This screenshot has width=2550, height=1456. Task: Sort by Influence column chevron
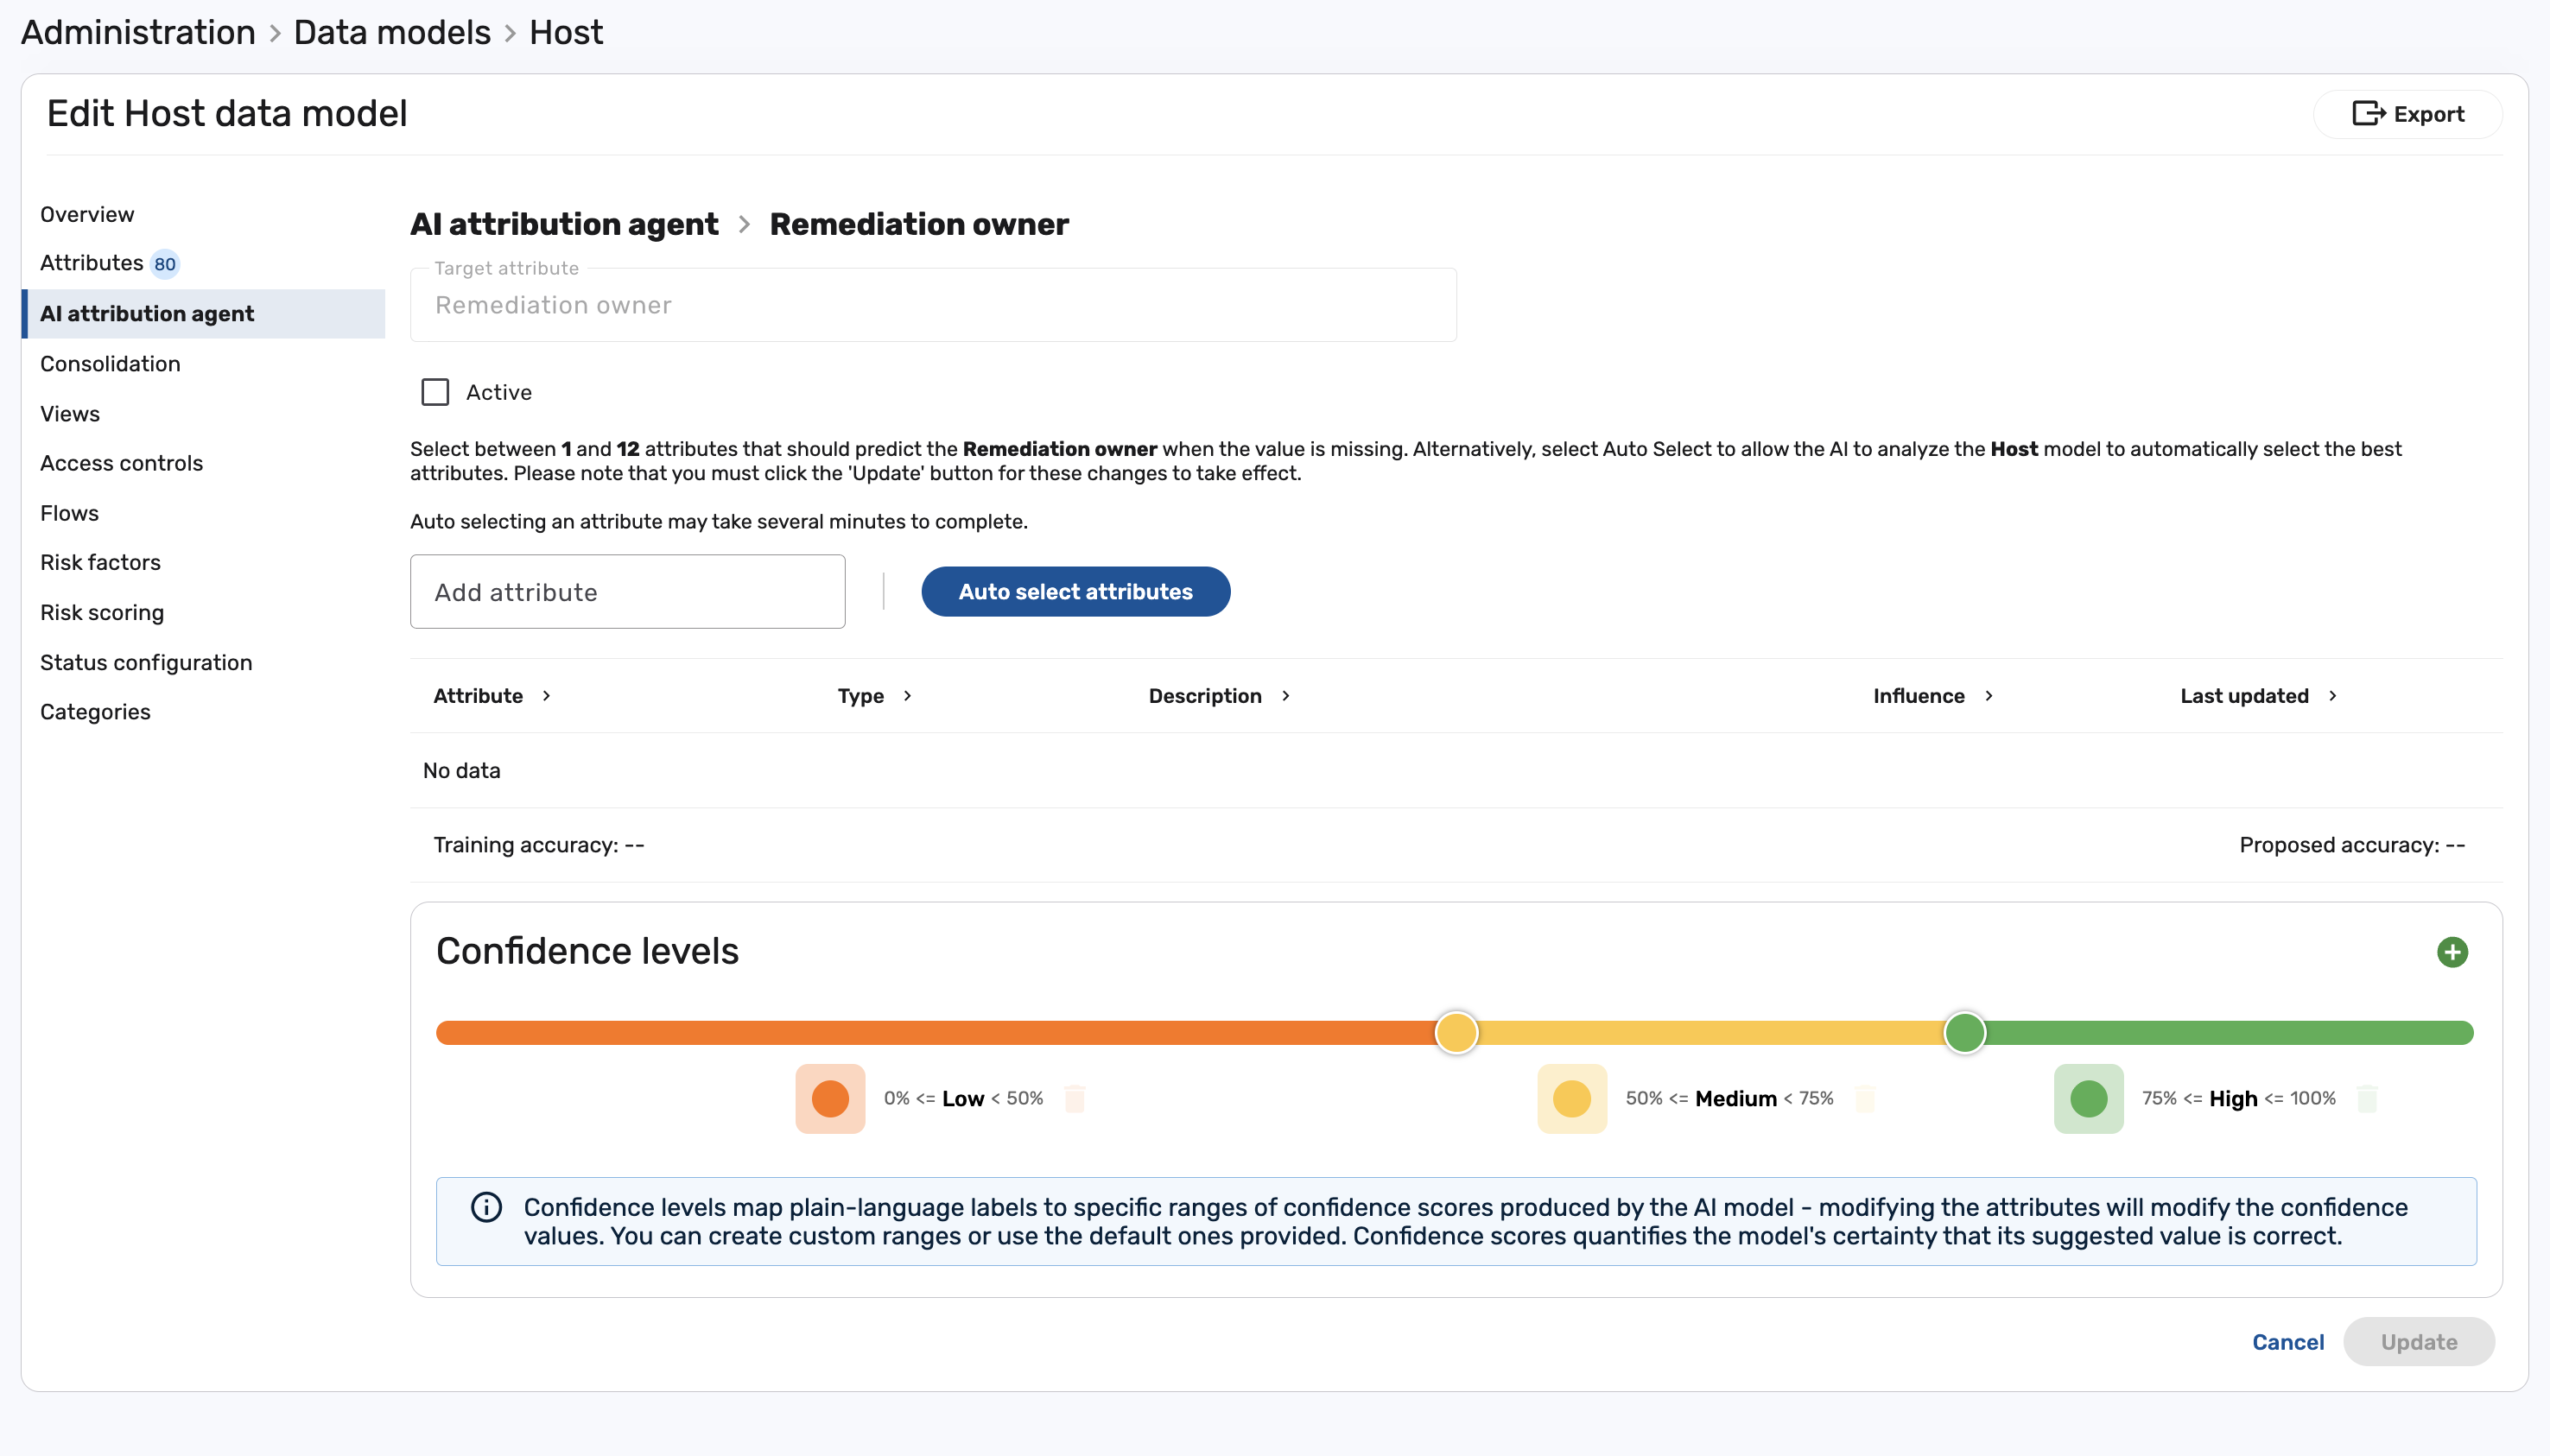click(1989, 696)
